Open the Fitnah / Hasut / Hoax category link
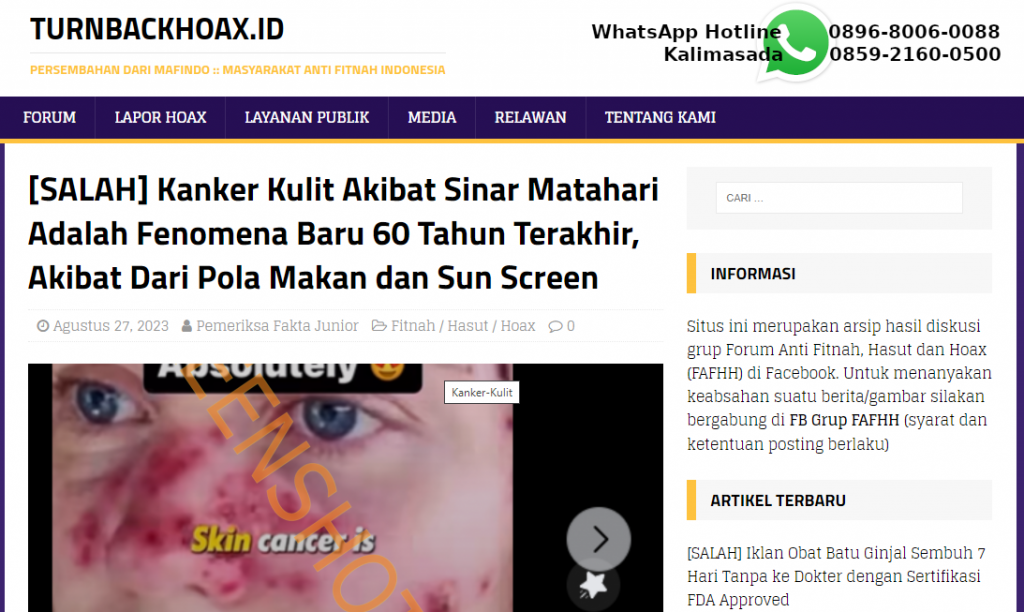The height and width of the screenshot is (612, 1024). point(463,326)
